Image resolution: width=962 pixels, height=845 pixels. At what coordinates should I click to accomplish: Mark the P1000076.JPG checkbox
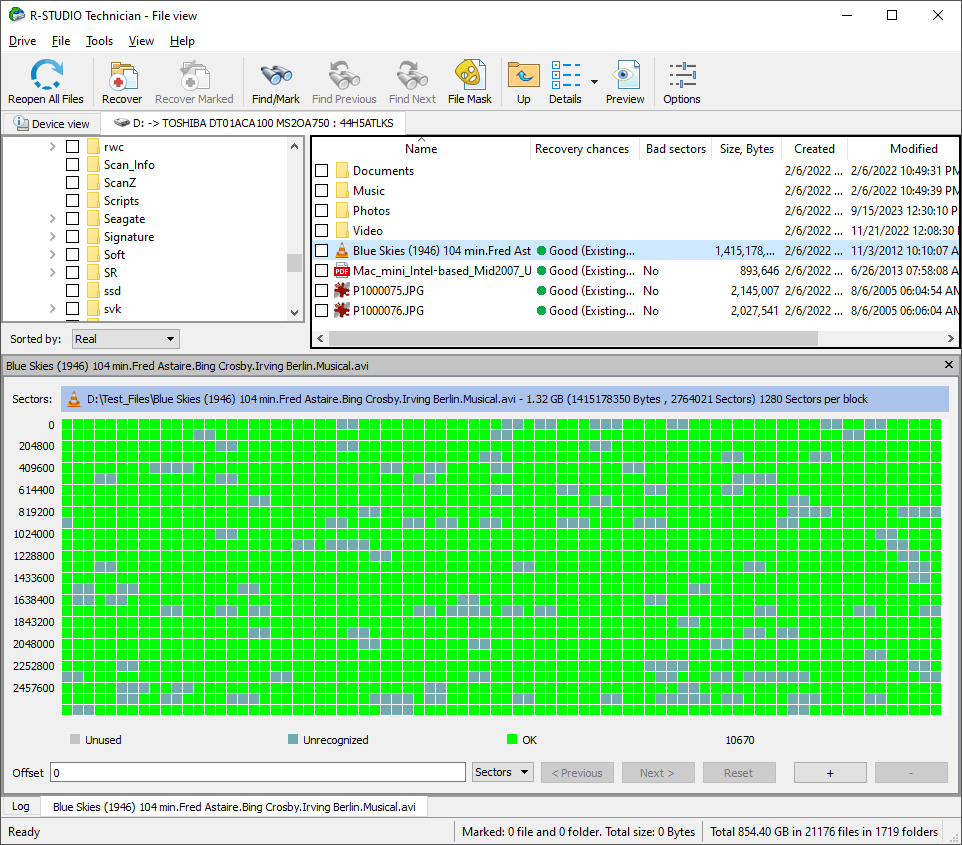pyautogui.click(x=321, y=311)
